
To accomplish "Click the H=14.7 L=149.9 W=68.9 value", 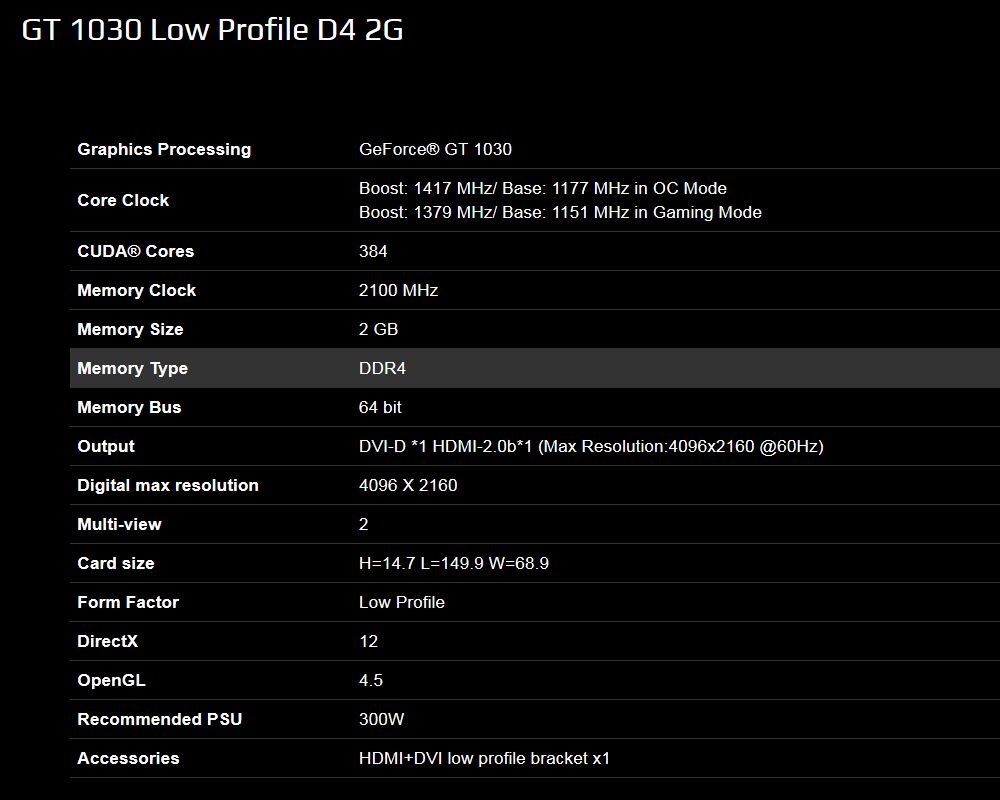I will coord(453,563).
